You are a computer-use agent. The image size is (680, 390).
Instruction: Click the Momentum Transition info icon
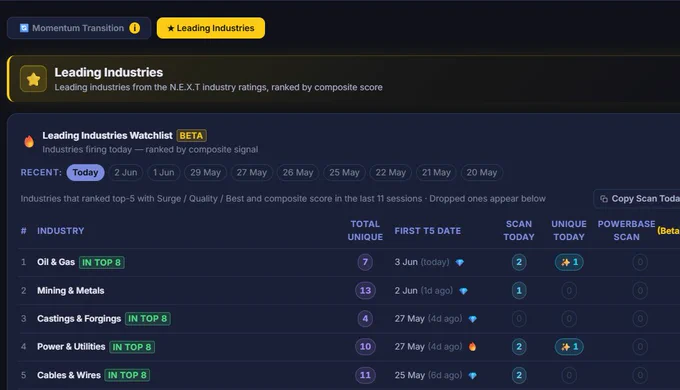(135, 28)
